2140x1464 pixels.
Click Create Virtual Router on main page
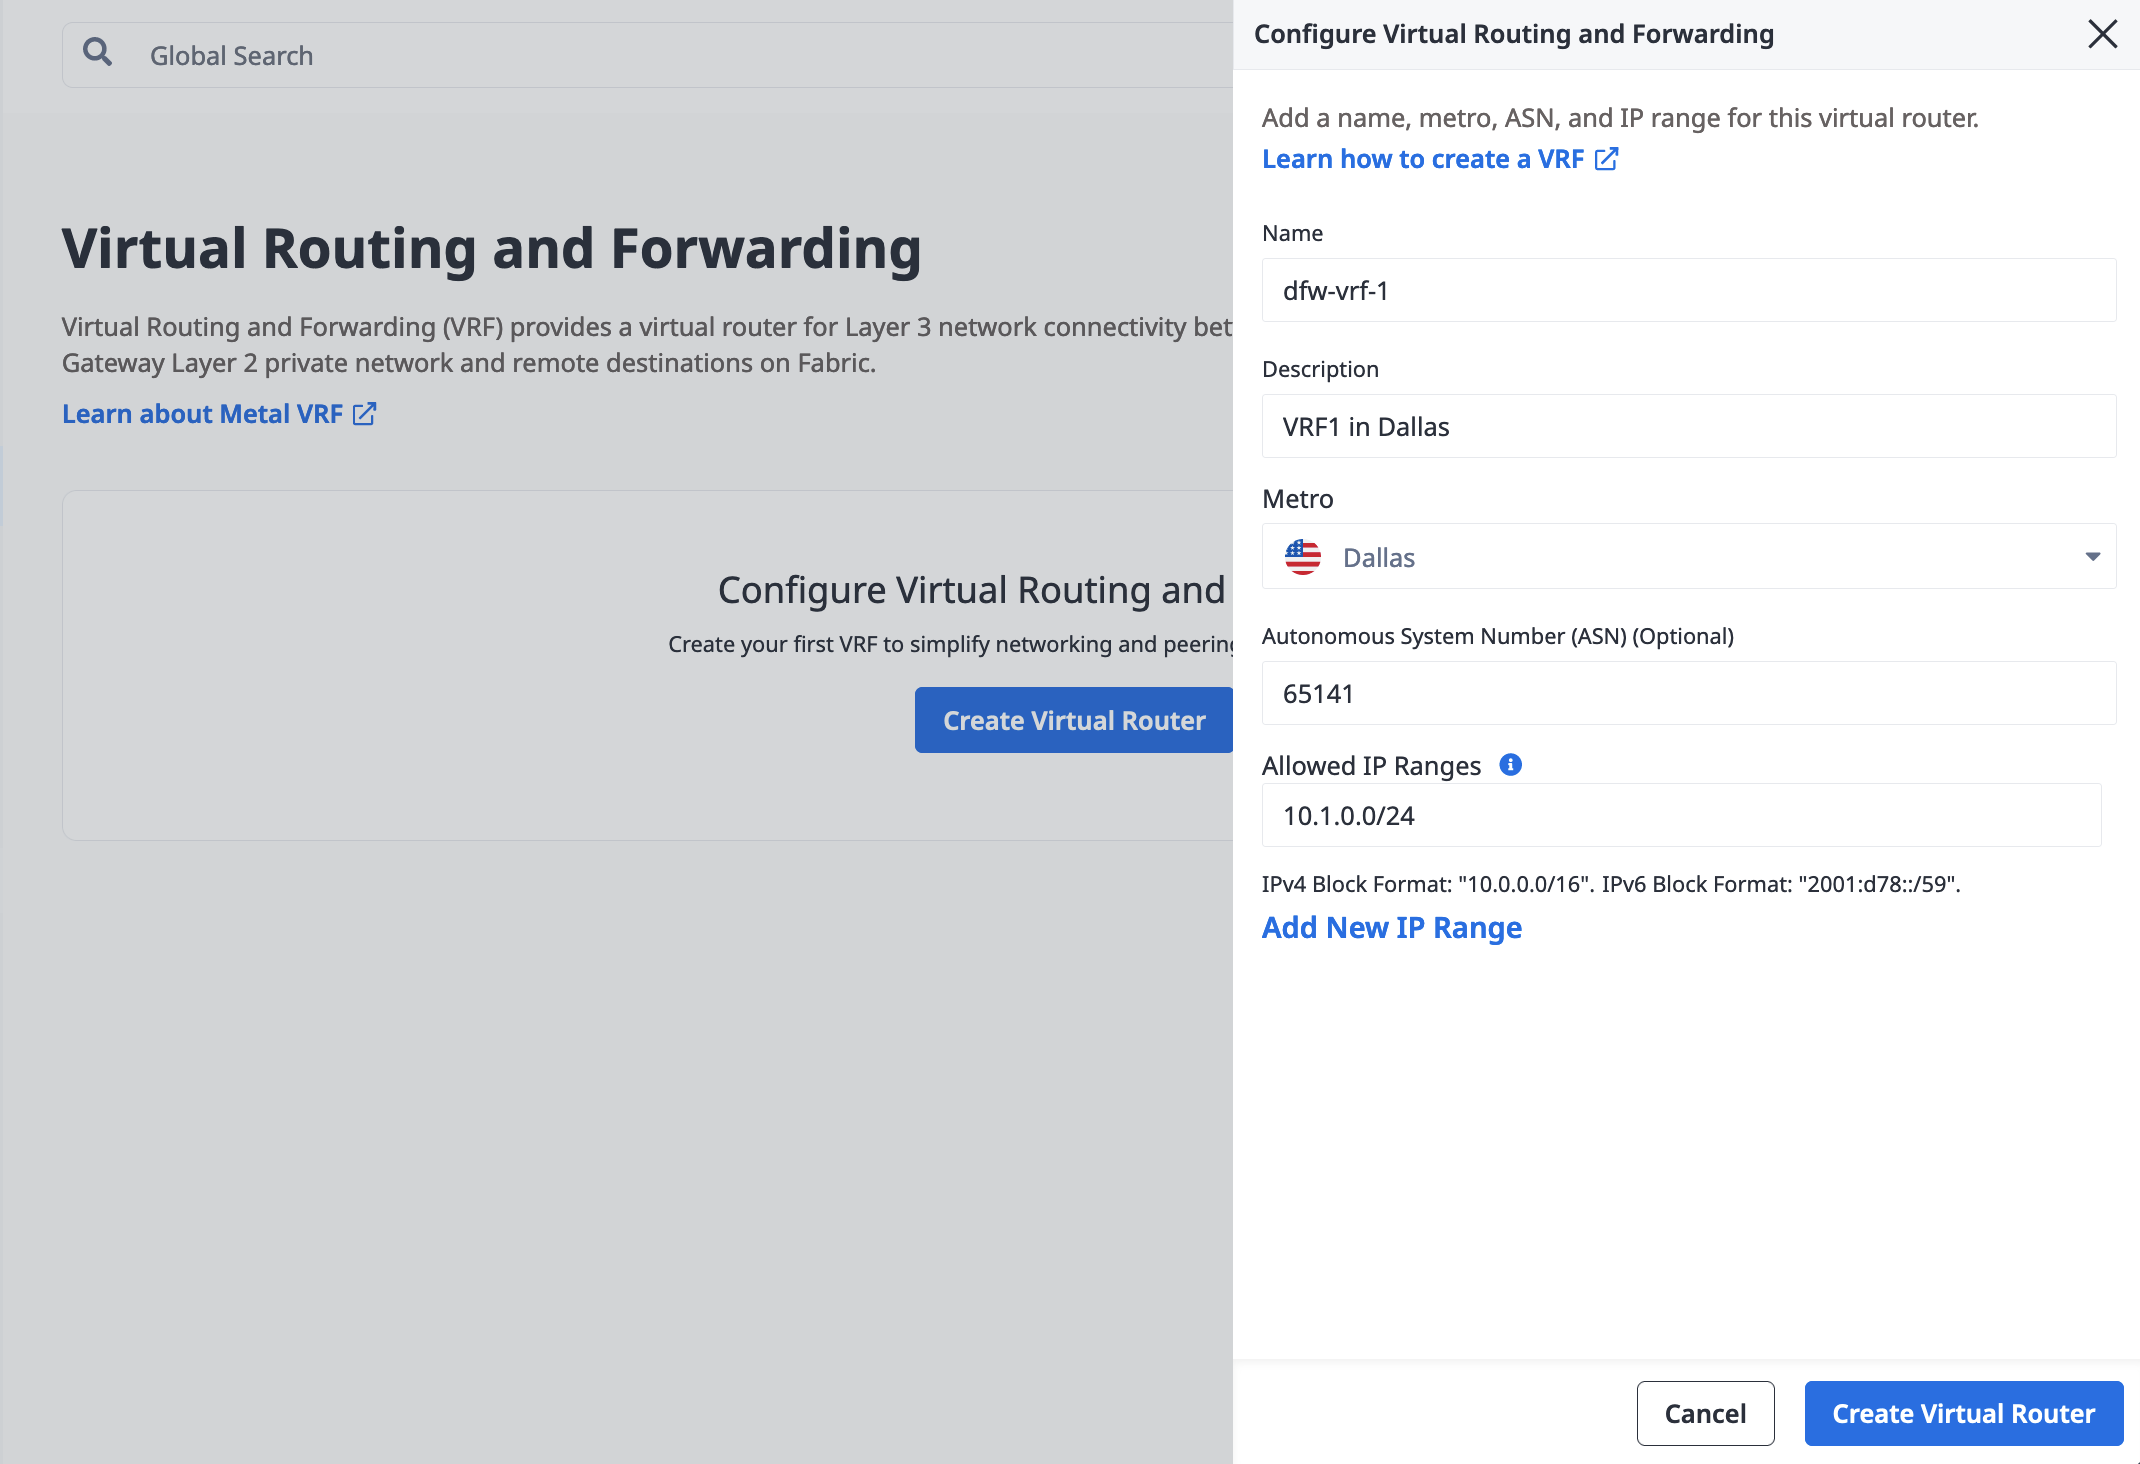coord(1074,720)
